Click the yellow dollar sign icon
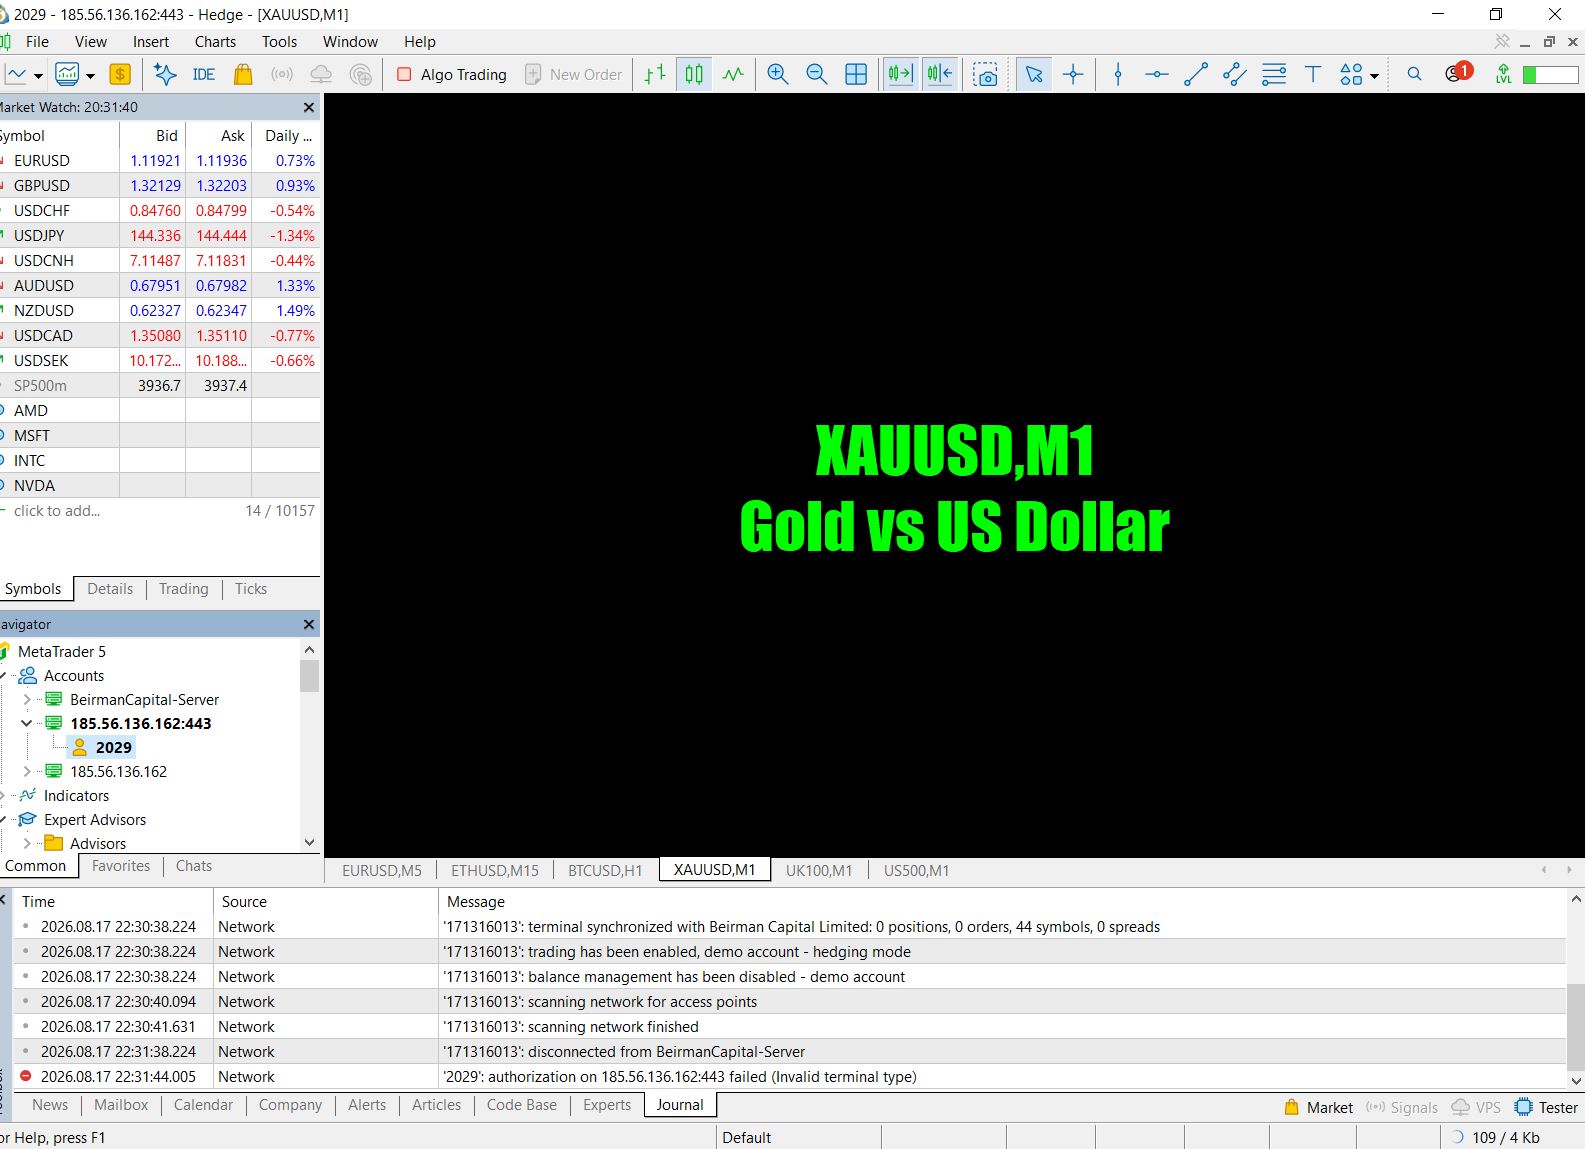 point(120,74)
